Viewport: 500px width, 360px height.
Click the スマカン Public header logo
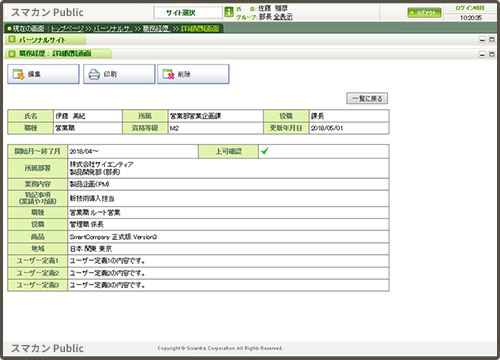coord(47,13)
